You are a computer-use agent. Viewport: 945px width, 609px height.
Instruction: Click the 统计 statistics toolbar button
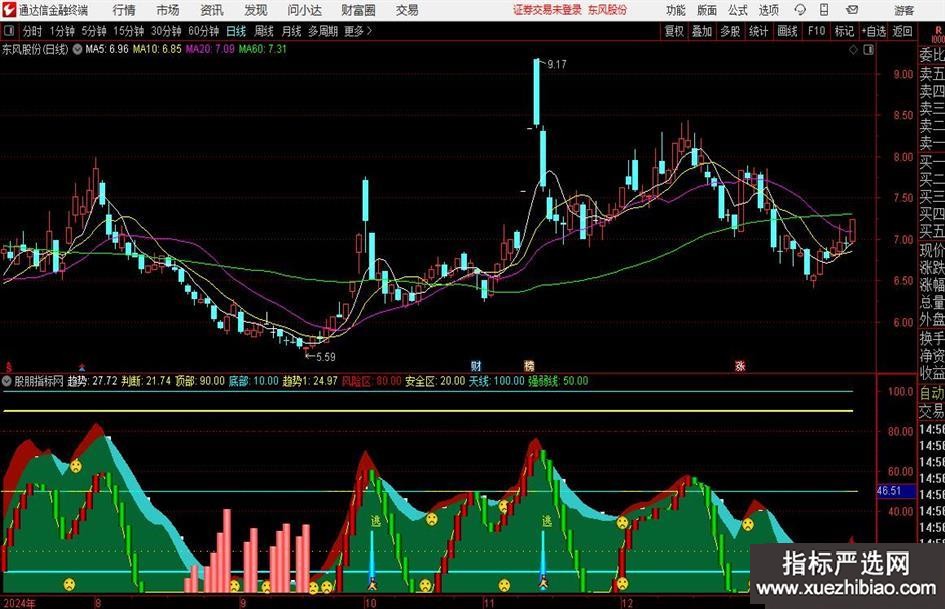(x=759, y=31)
